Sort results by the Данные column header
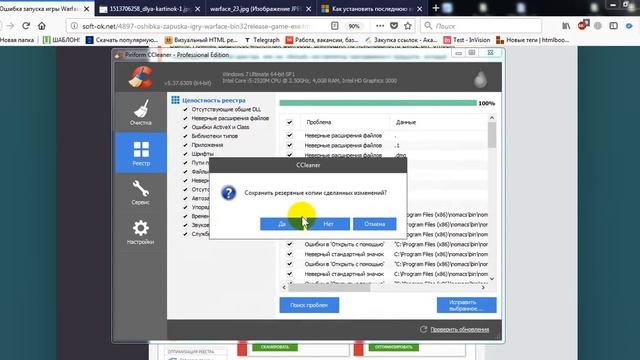Screen dimensions: 640x360 pyautogui.click(x=406, y=122)
